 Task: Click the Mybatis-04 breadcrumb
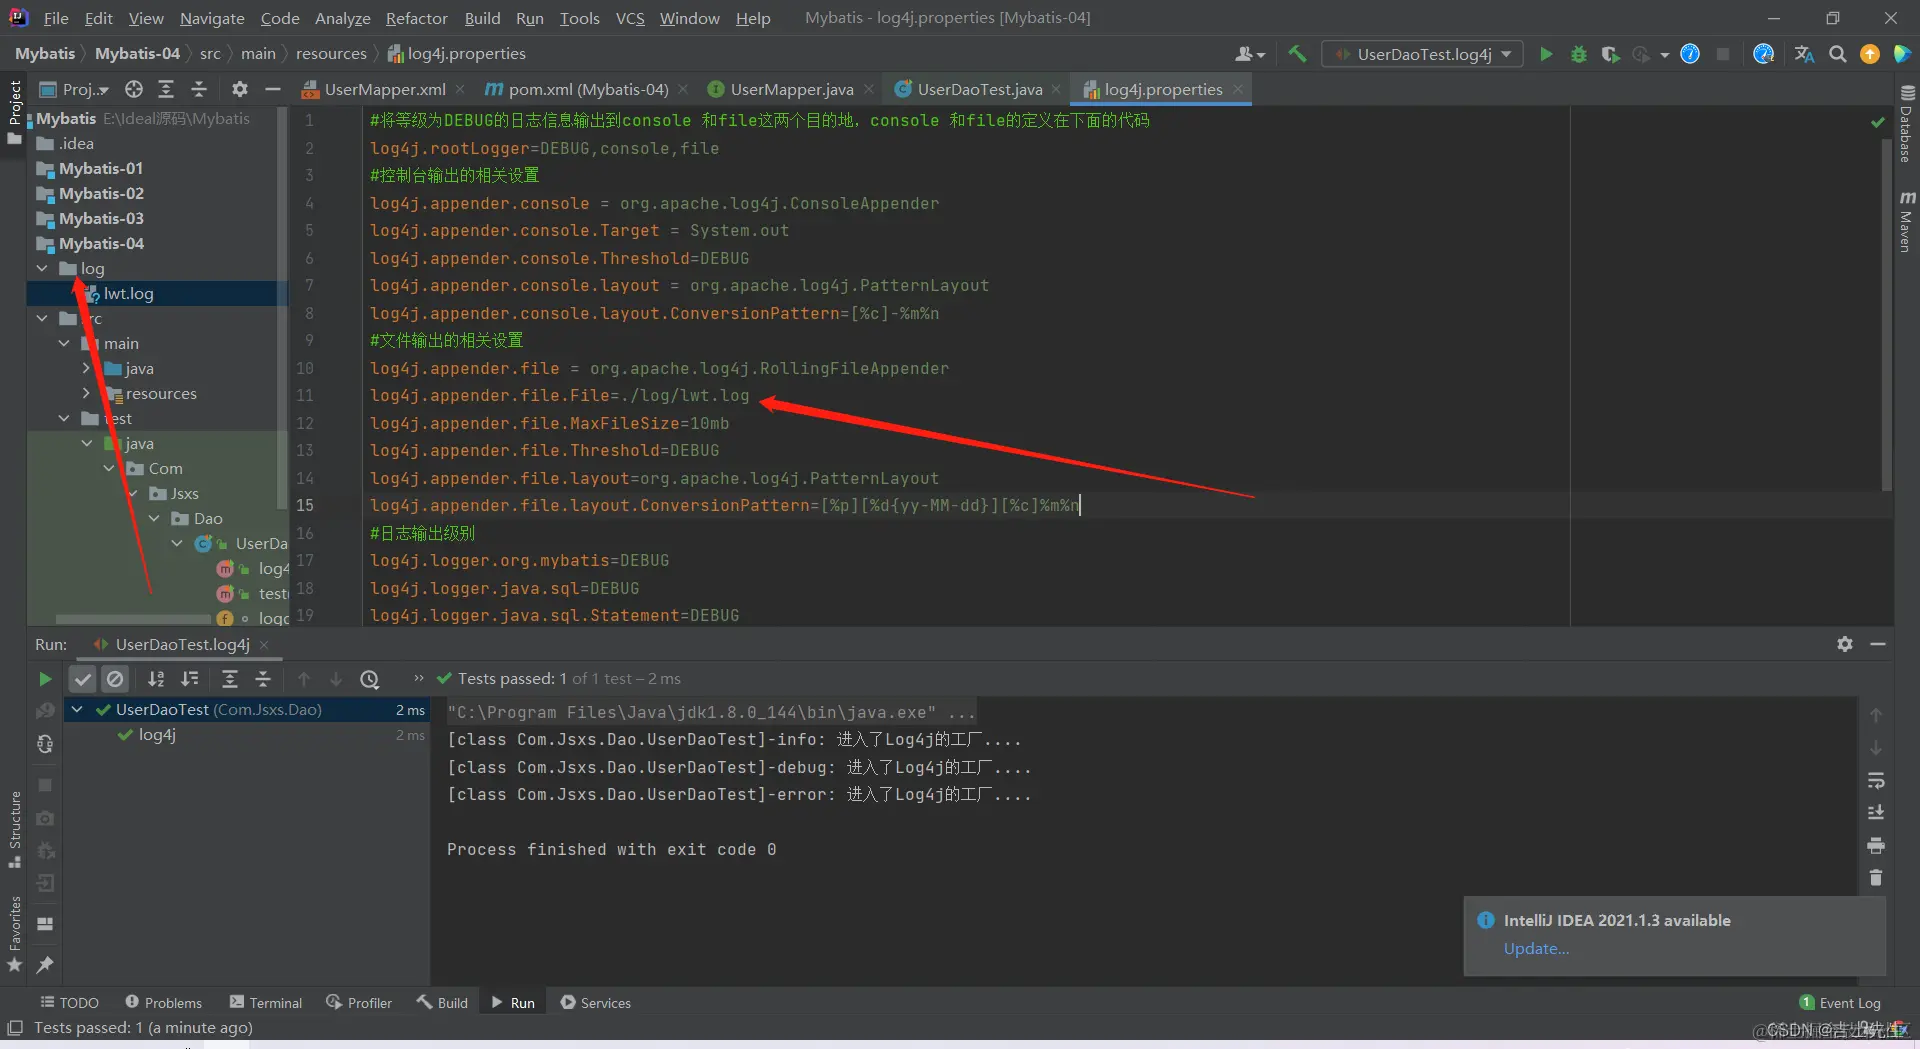point(137,54)
